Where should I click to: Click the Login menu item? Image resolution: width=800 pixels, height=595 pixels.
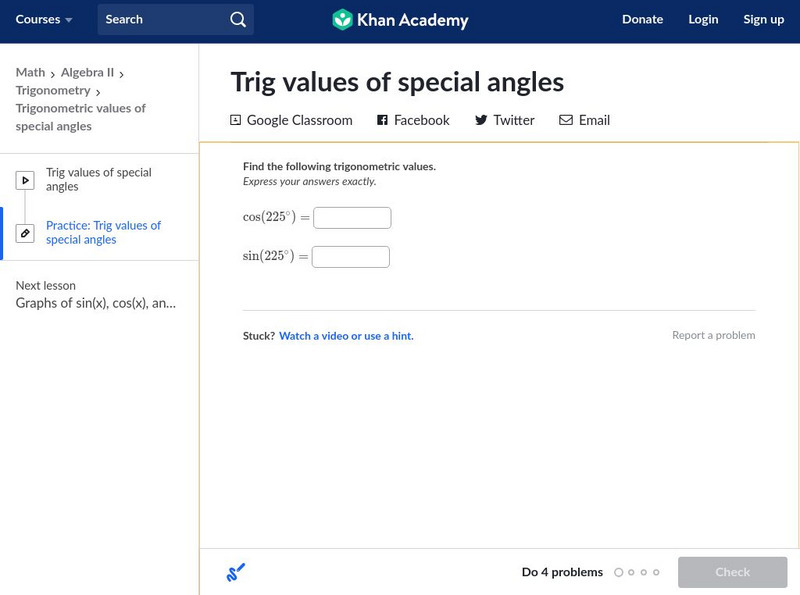pos(703,19)
